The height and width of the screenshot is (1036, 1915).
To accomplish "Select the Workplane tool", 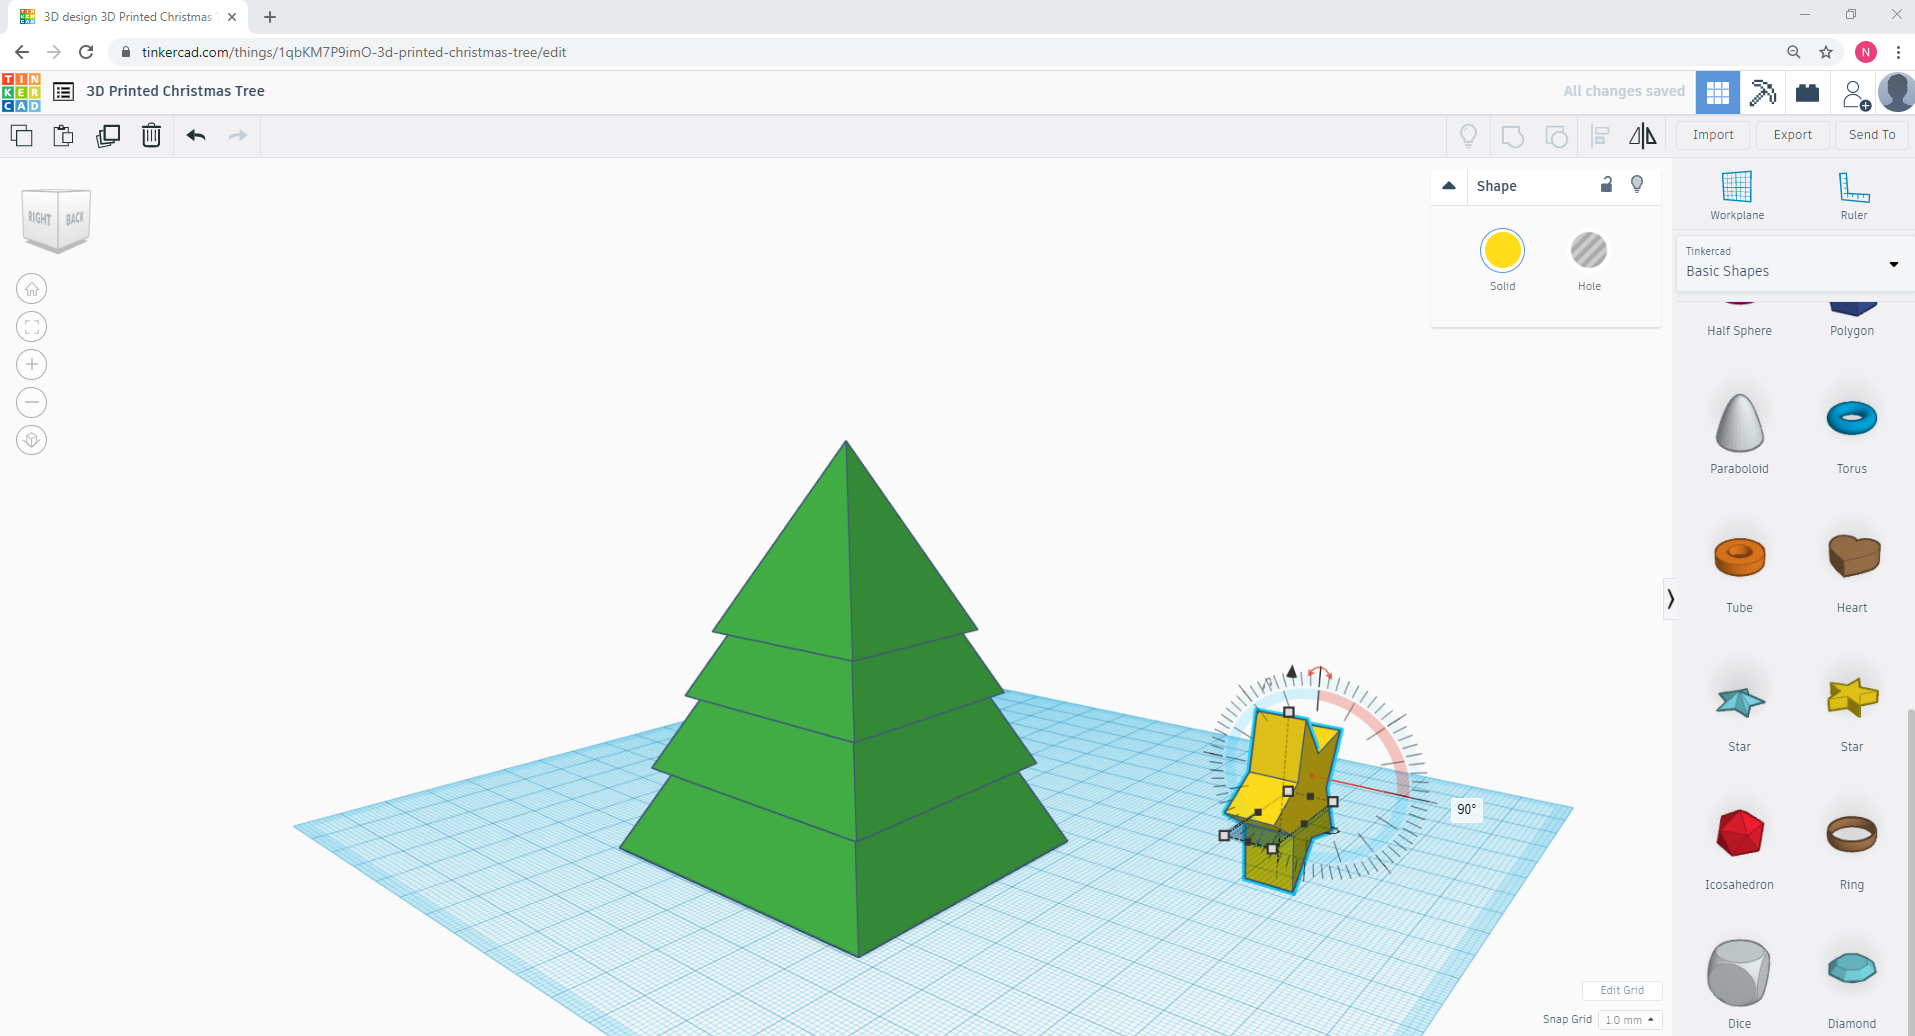I will 1737,195.
